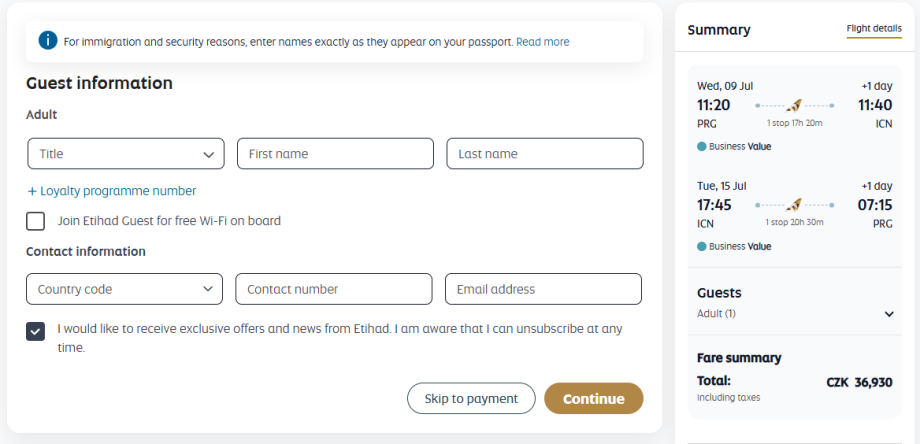Focus the First name field
Image resolution: width=920 pixels, height=444 pixels.
pyautogui.click(x=335, y=154)
